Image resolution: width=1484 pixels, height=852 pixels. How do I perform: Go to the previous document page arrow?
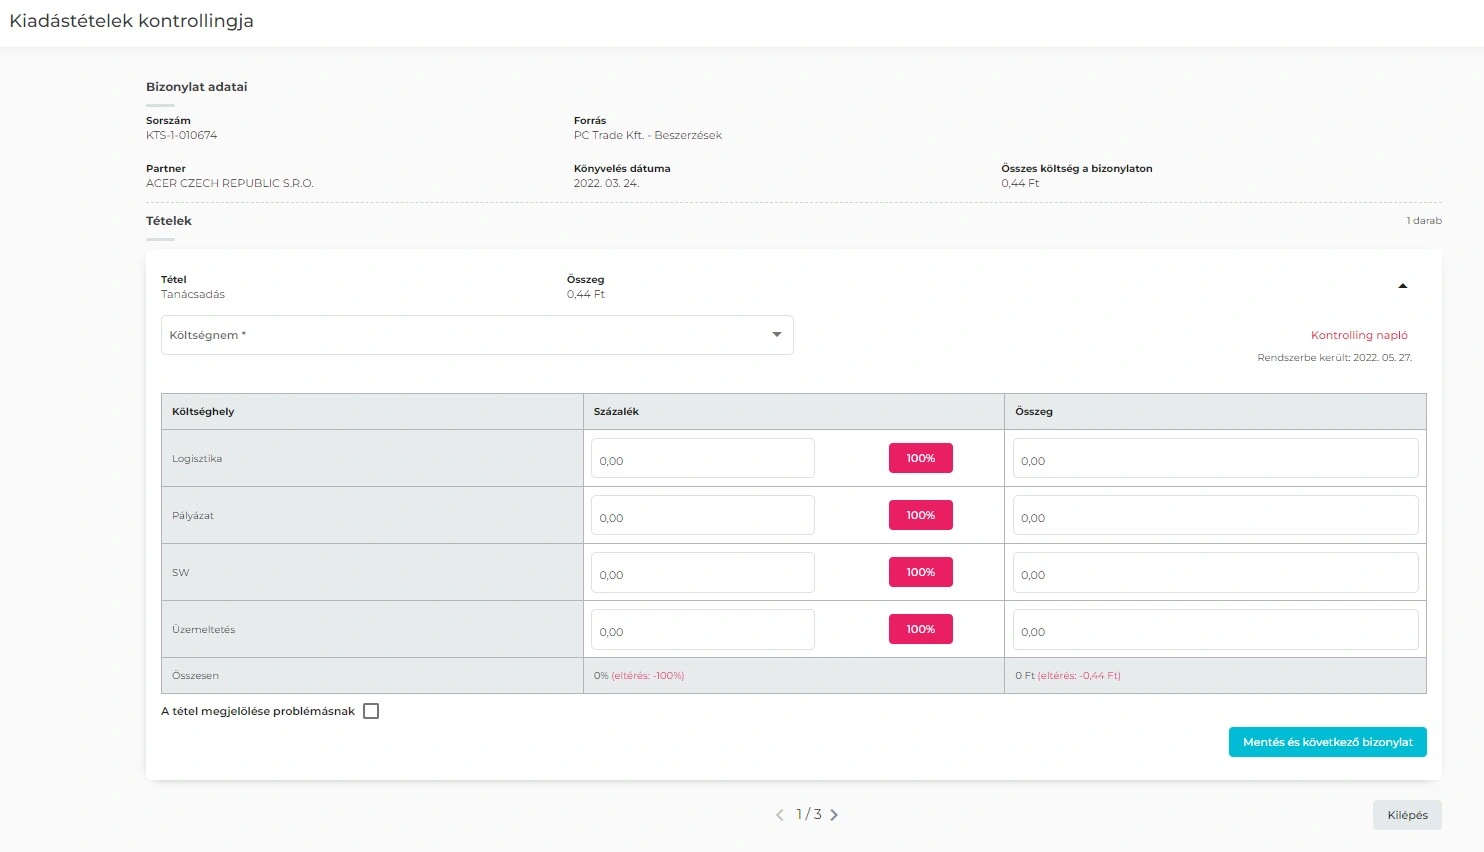pos(780,815)
